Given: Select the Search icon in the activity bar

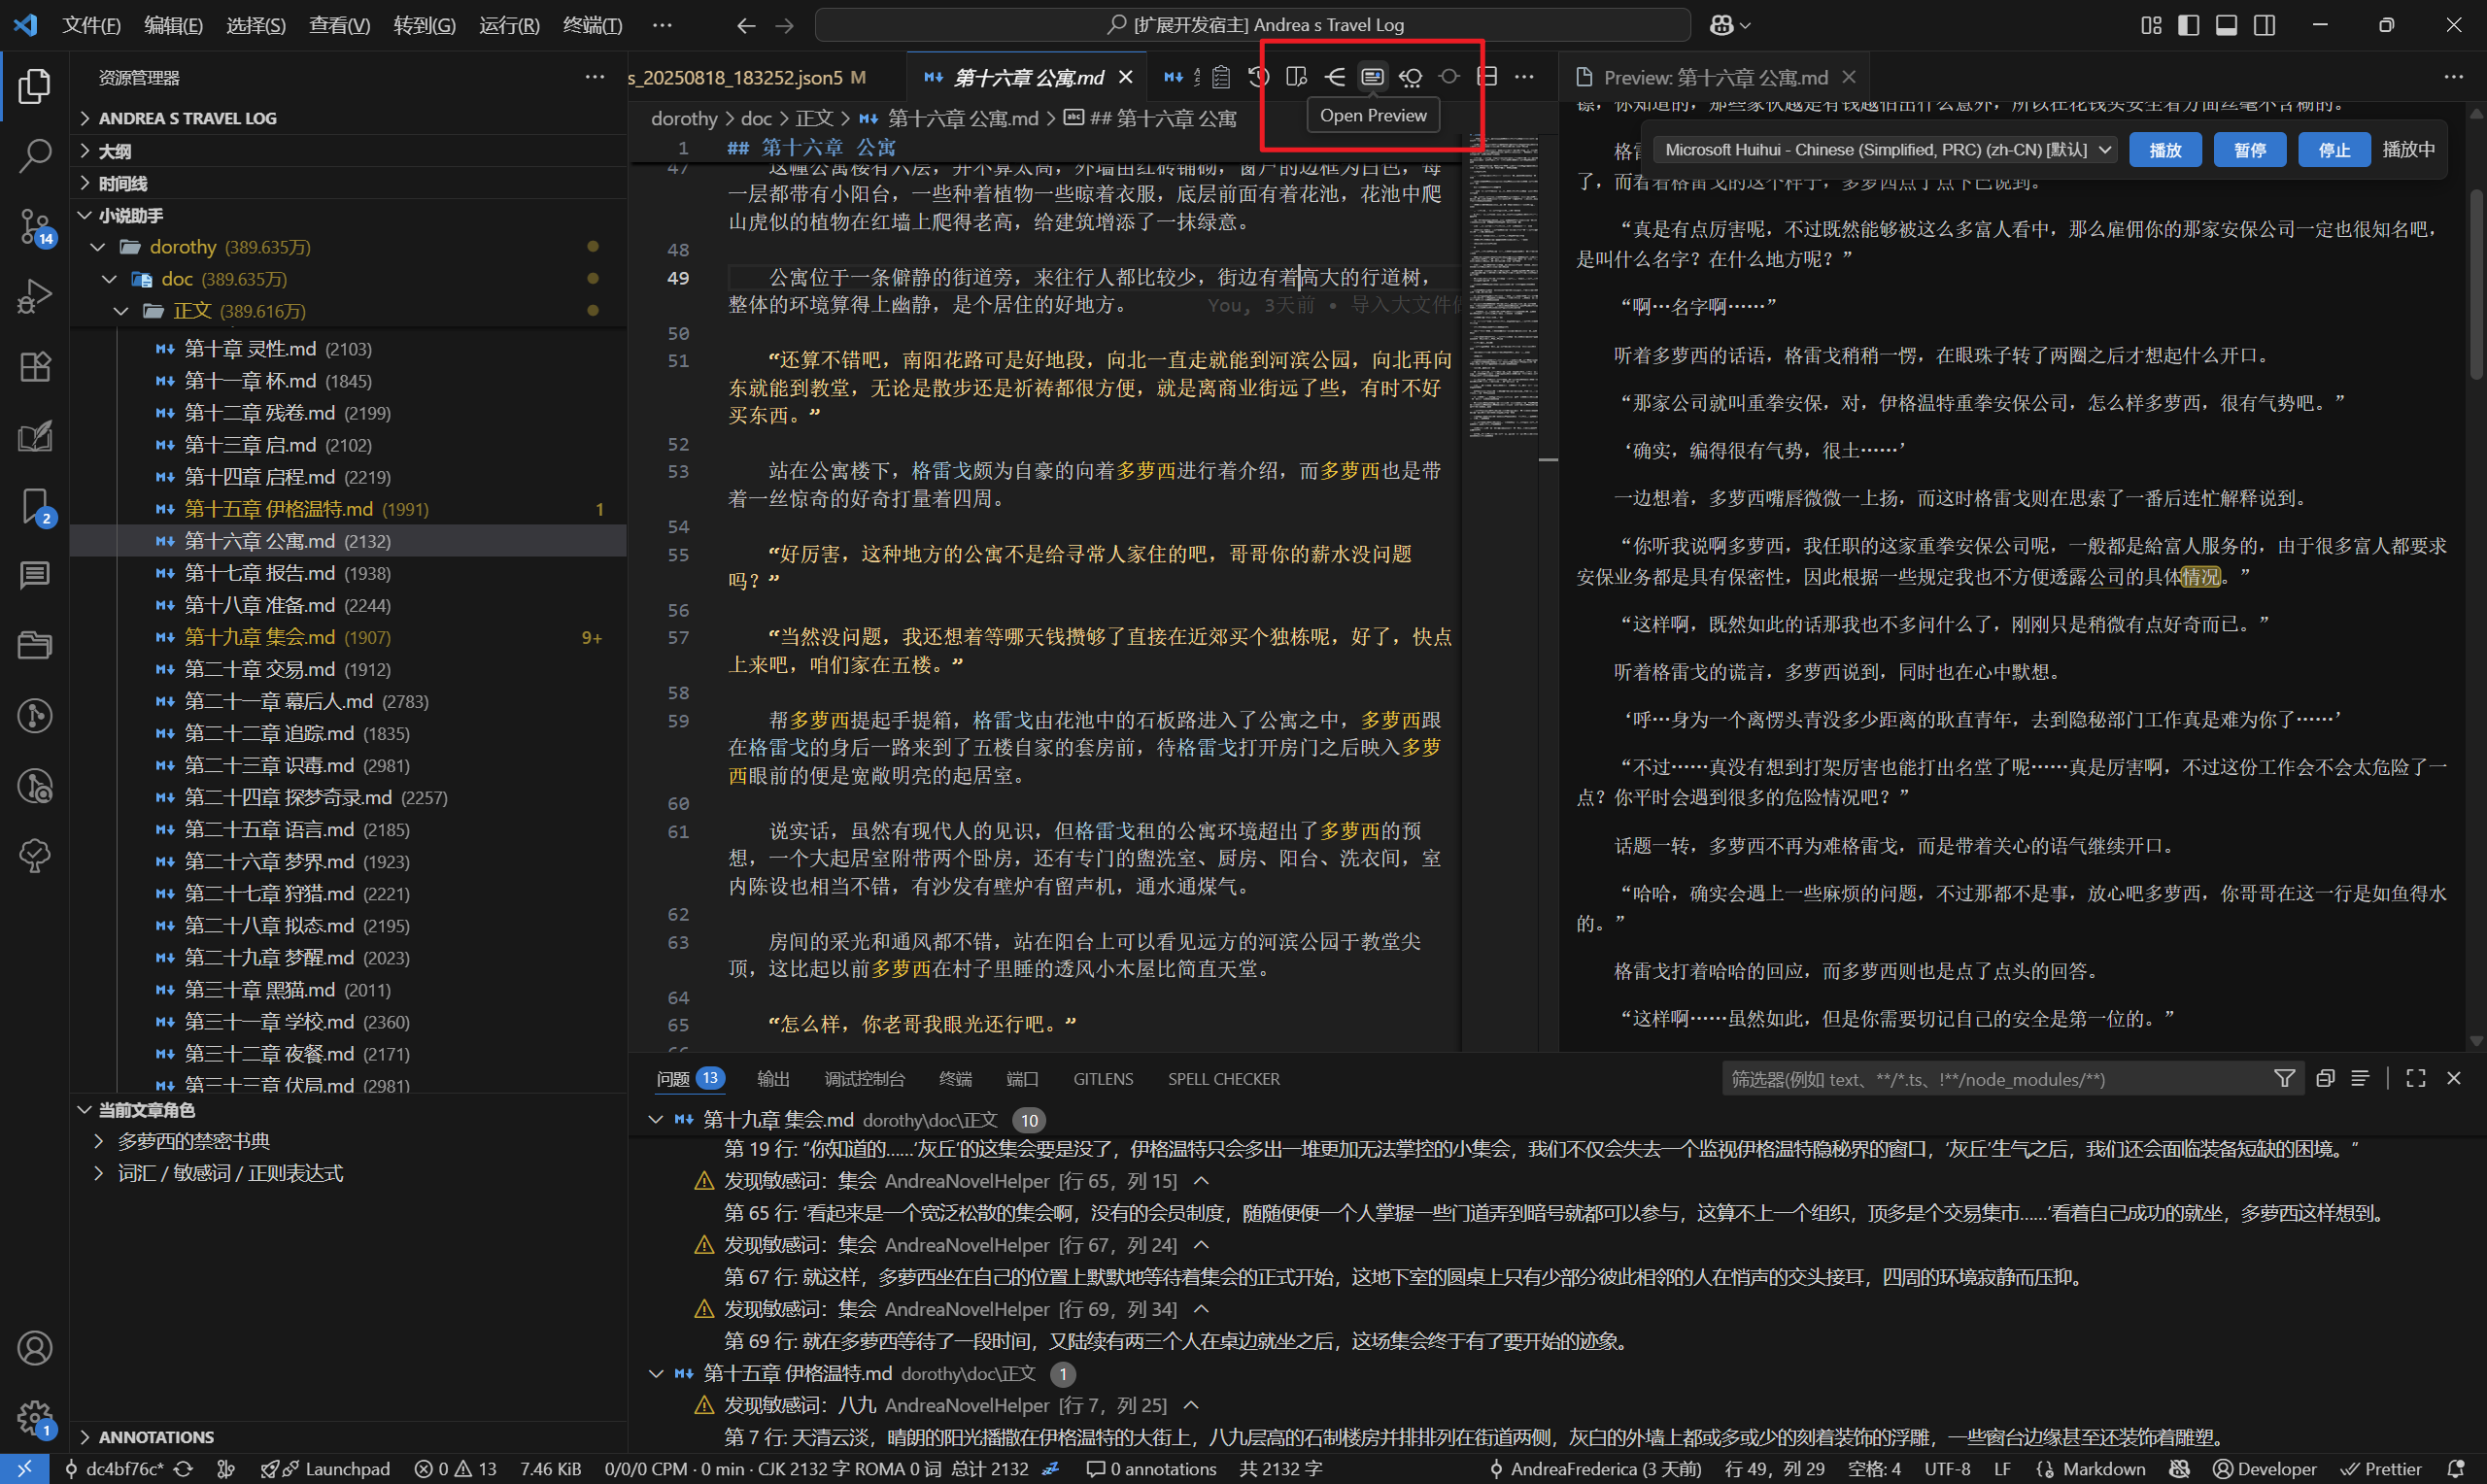Looking at the screenshot, I should 35,156.
